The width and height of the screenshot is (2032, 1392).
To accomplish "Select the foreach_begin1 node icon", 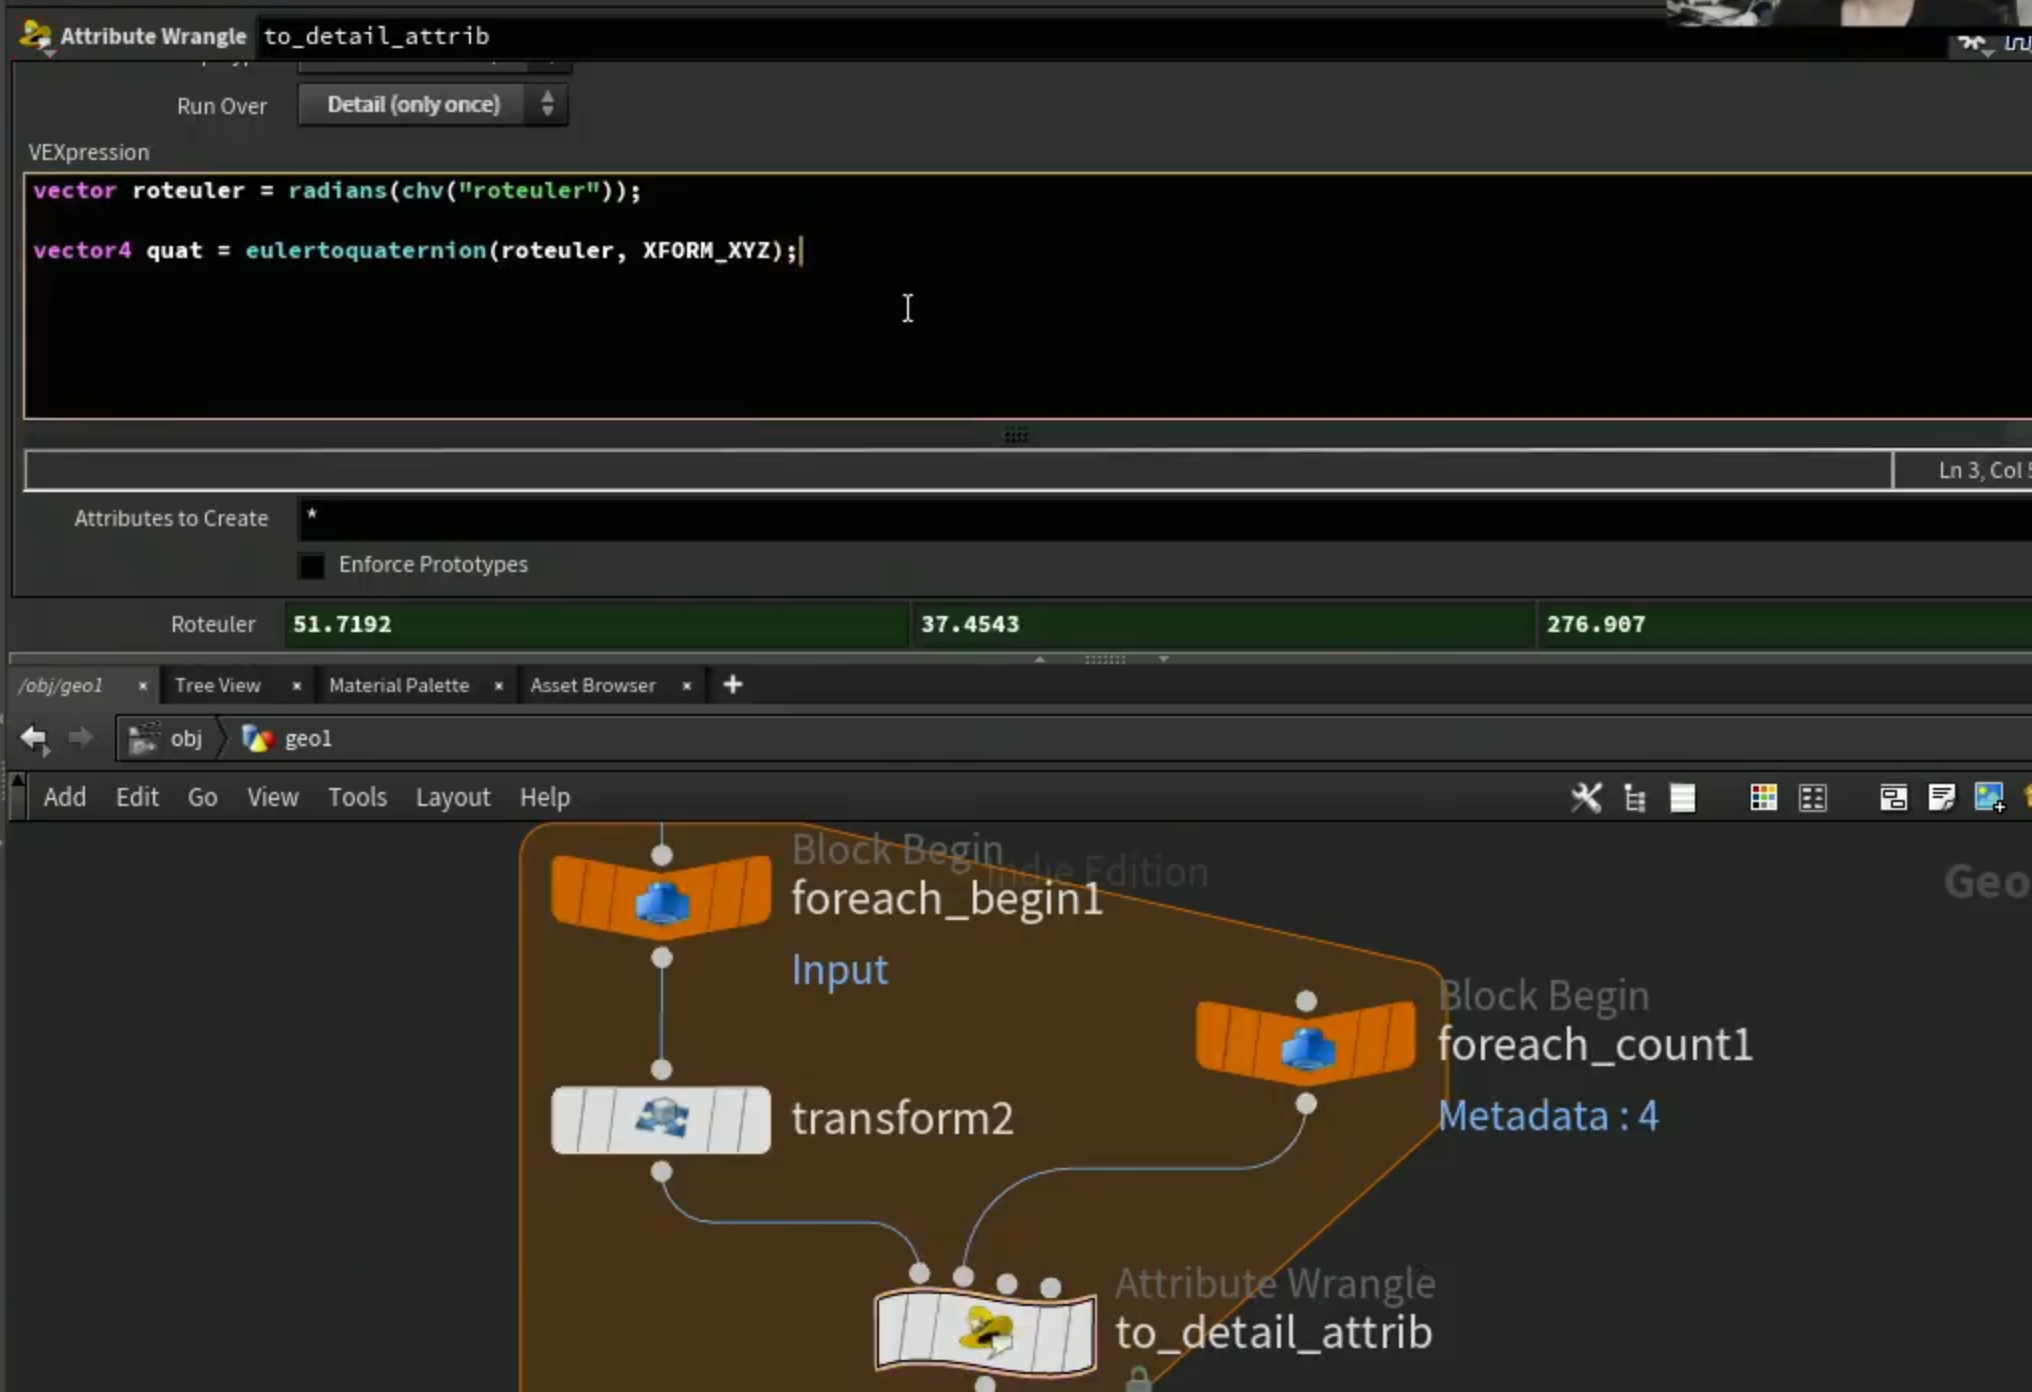I will 661,897.
